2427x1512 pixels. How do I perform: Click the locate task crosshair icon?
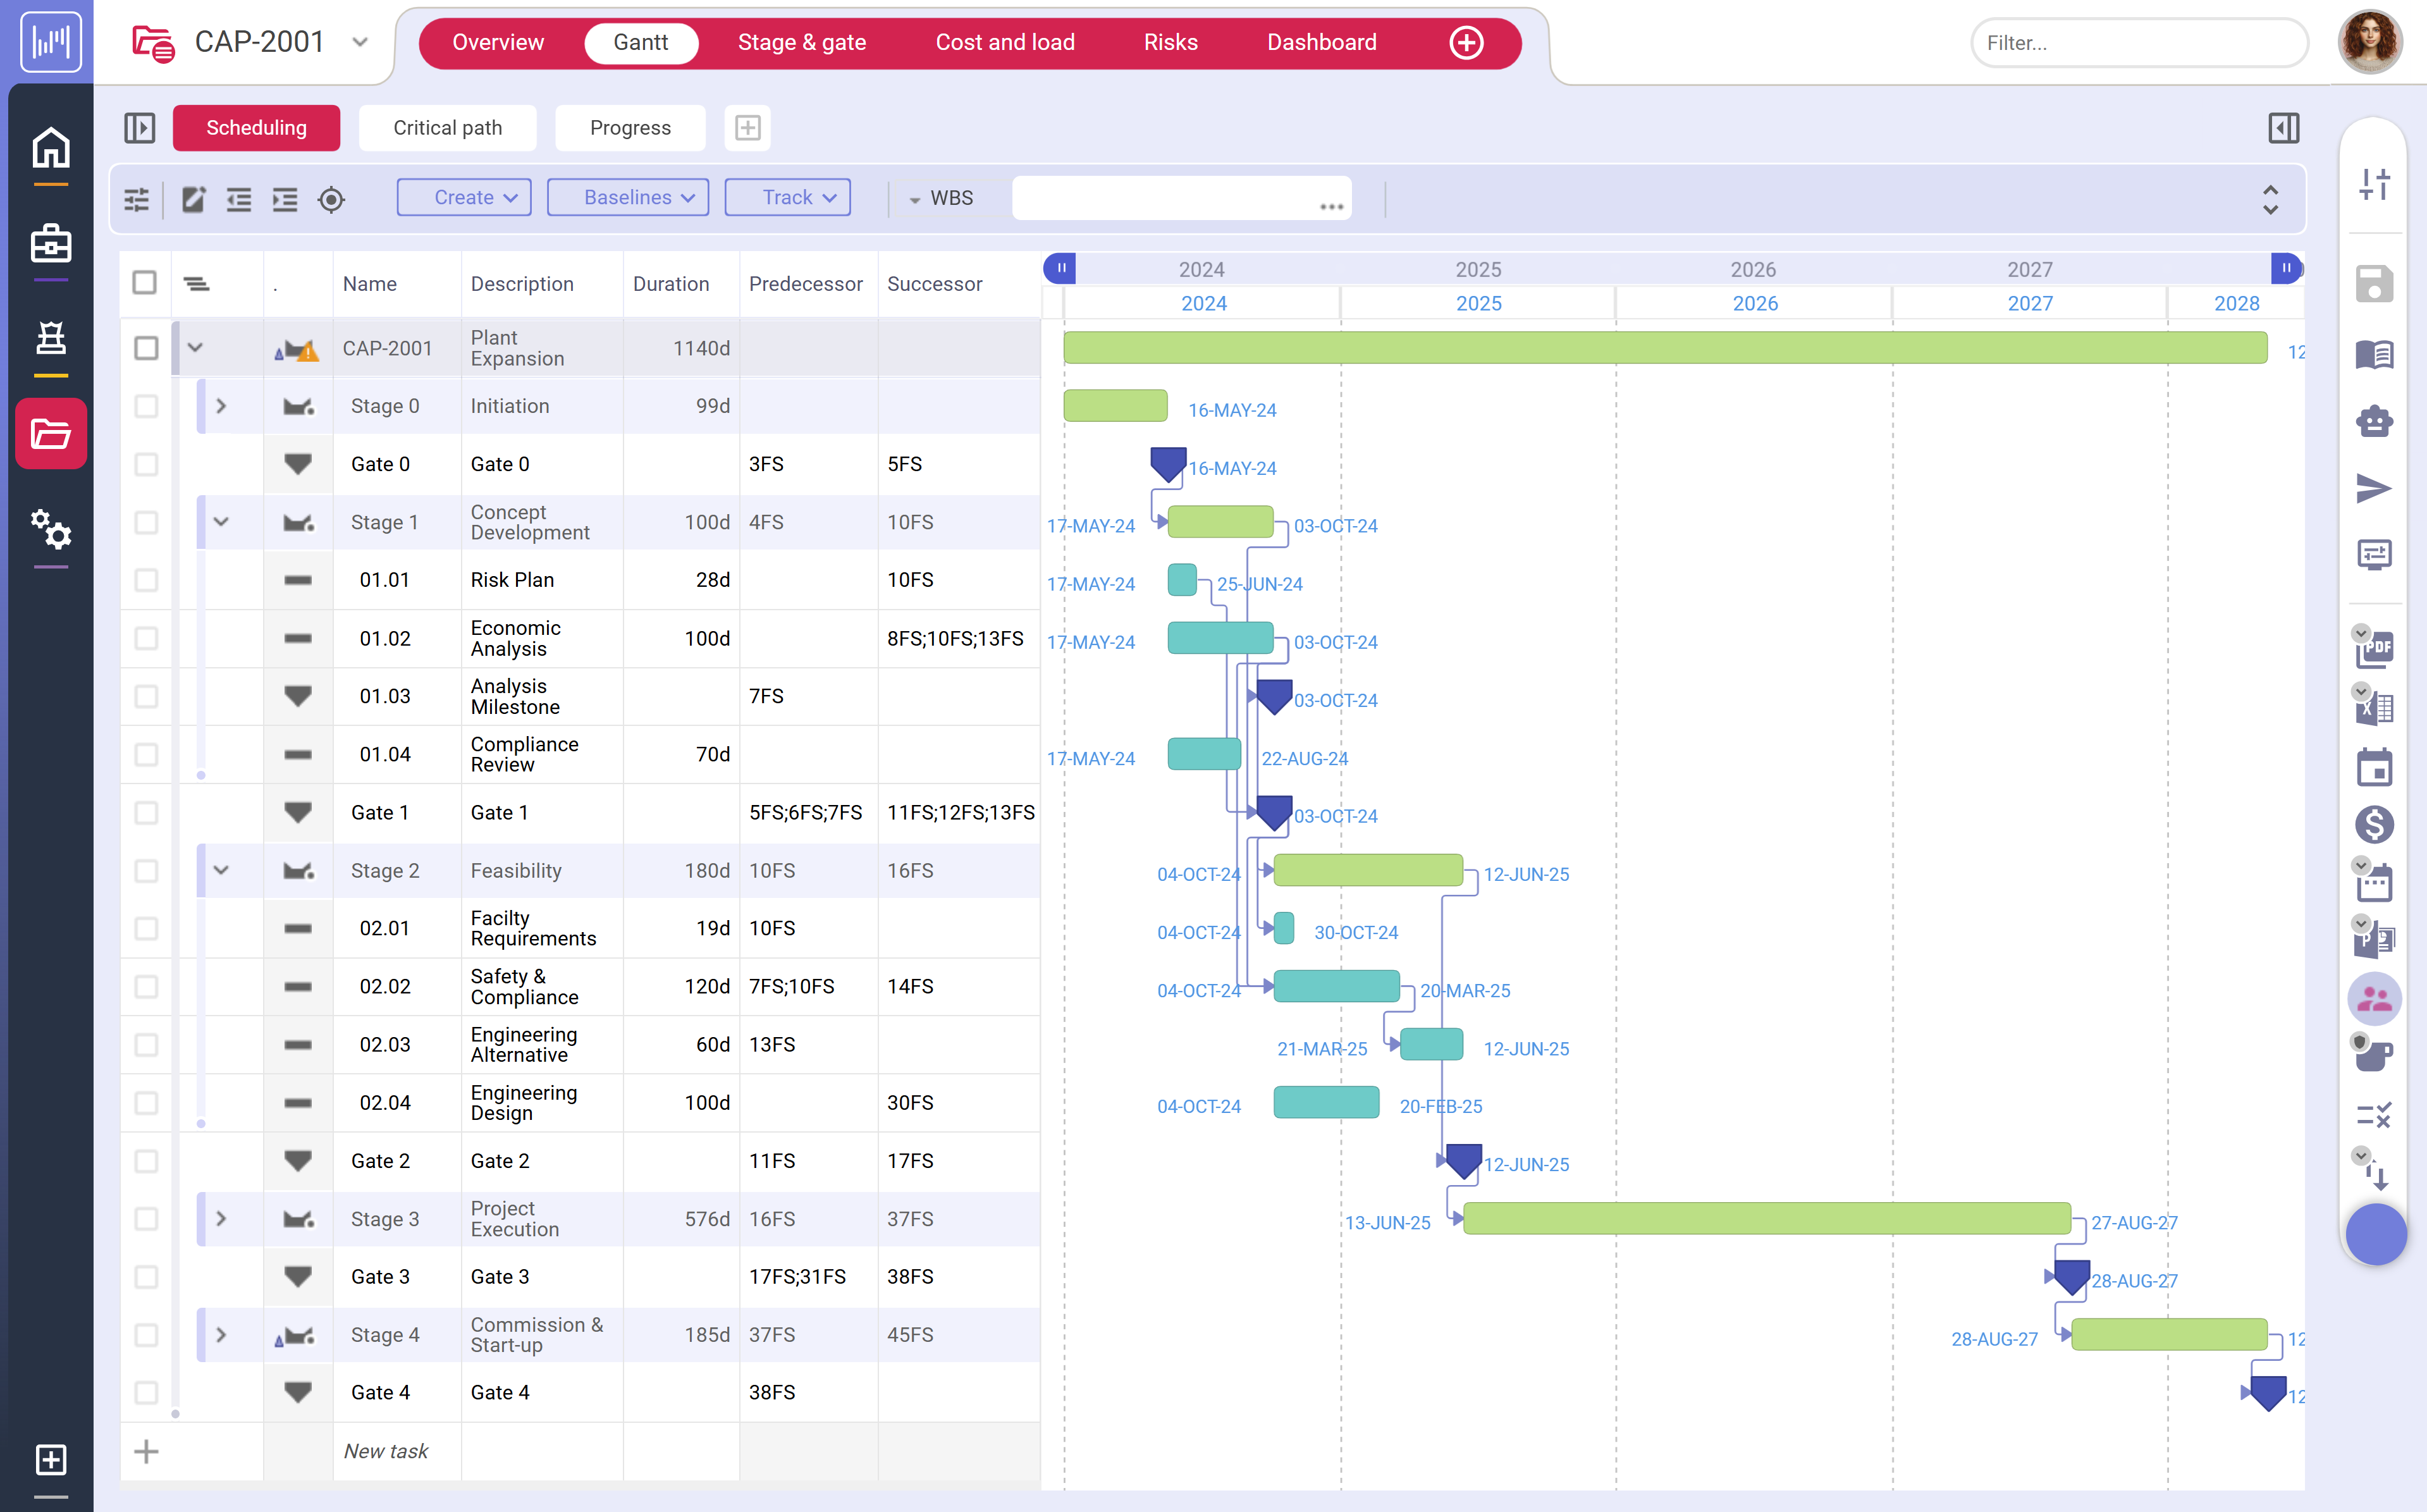332,200
